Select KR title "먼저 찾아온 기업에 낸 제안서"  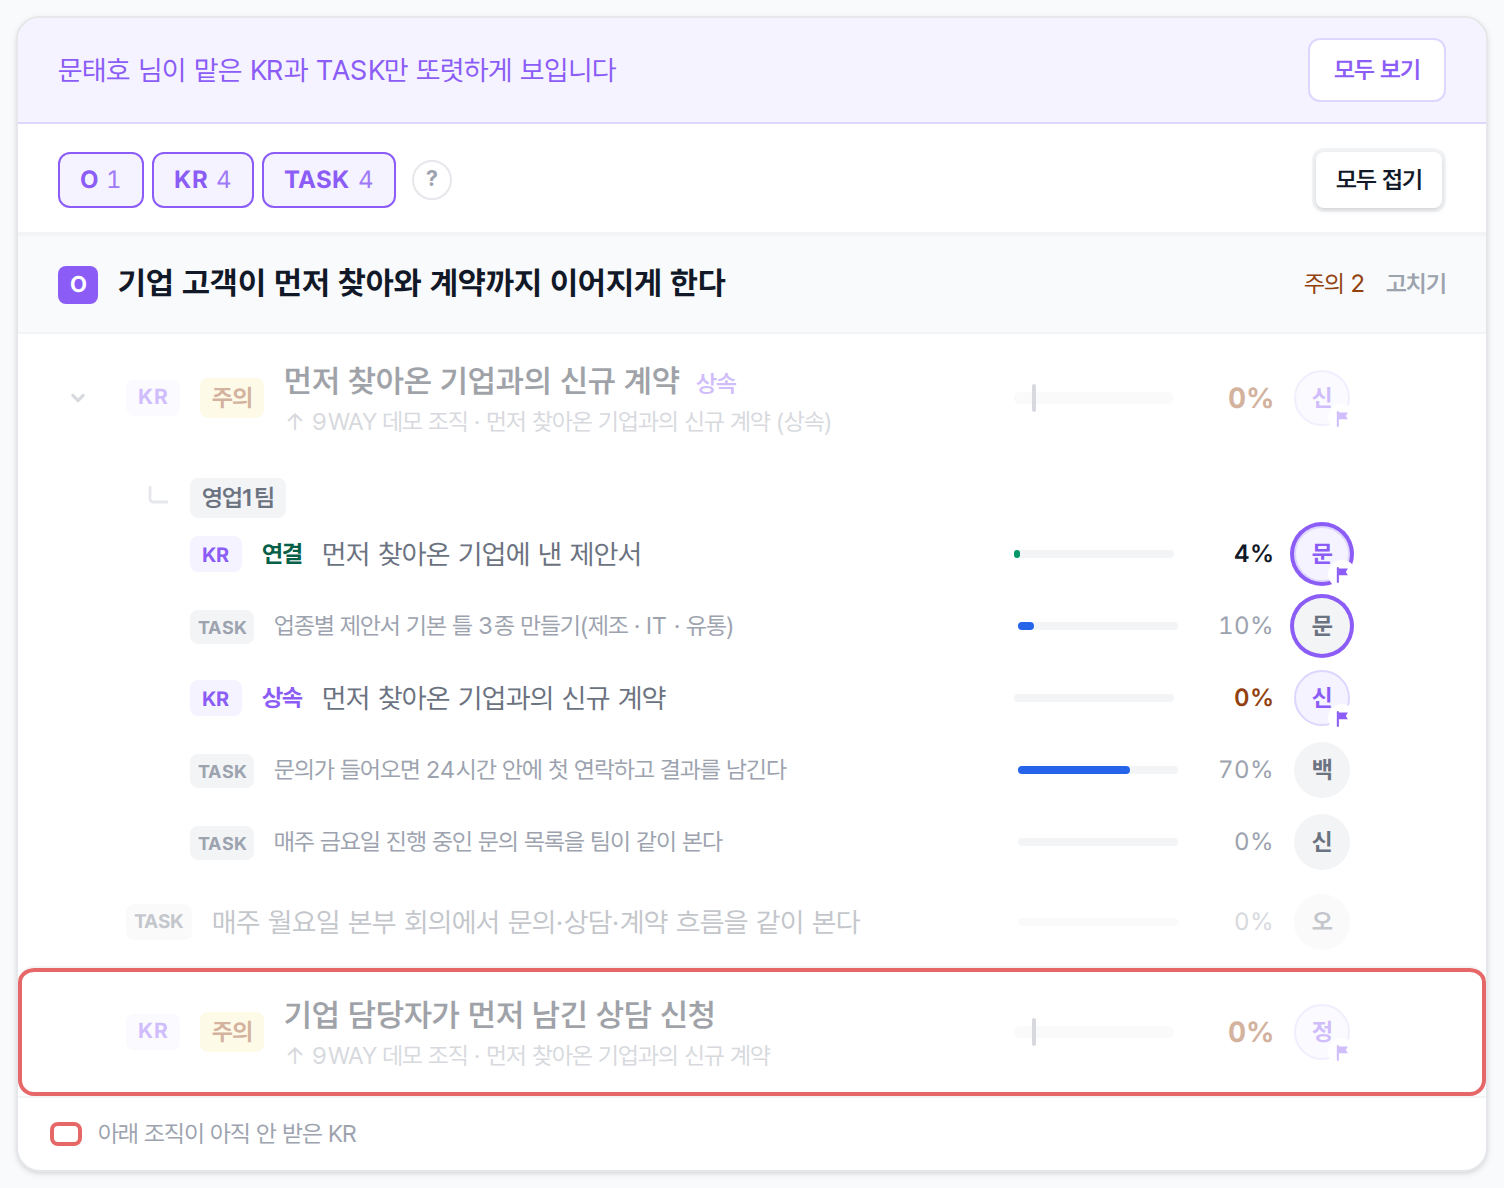click(482, 554)
